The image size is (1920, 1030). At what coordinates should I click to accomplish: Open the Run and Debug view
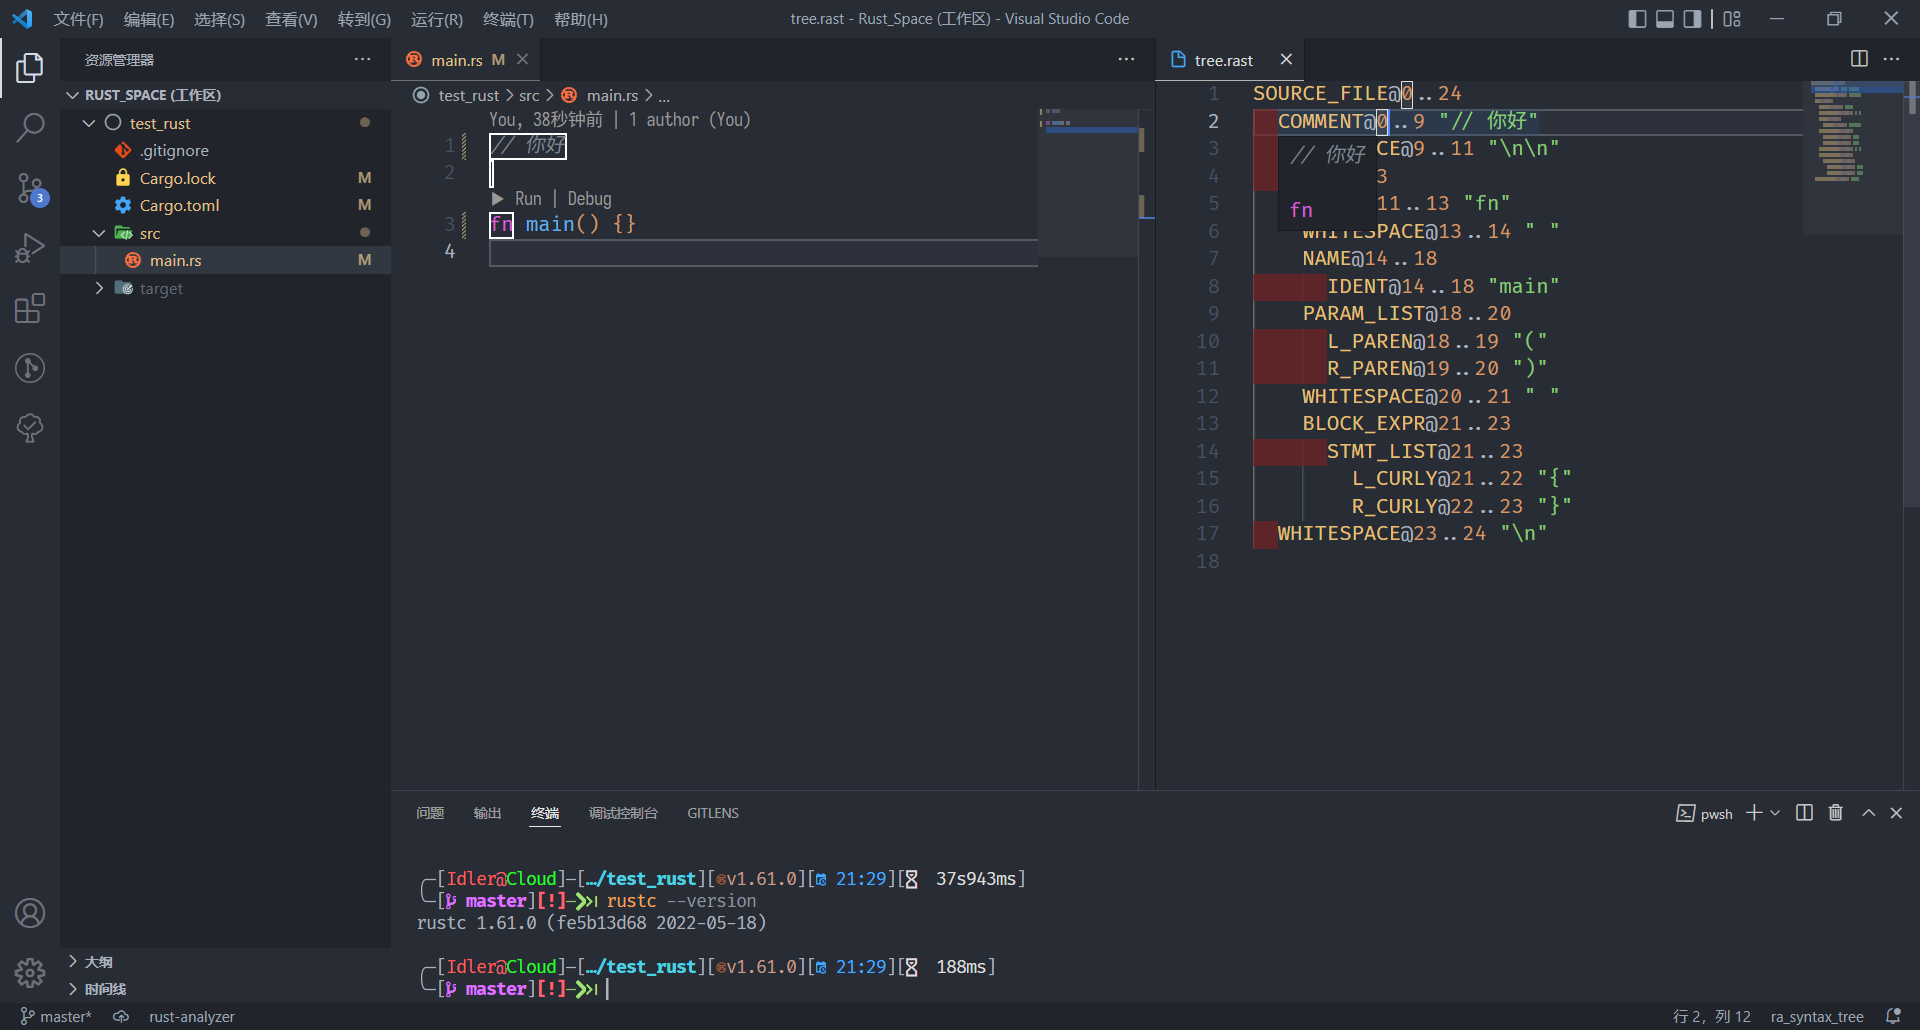30,248
